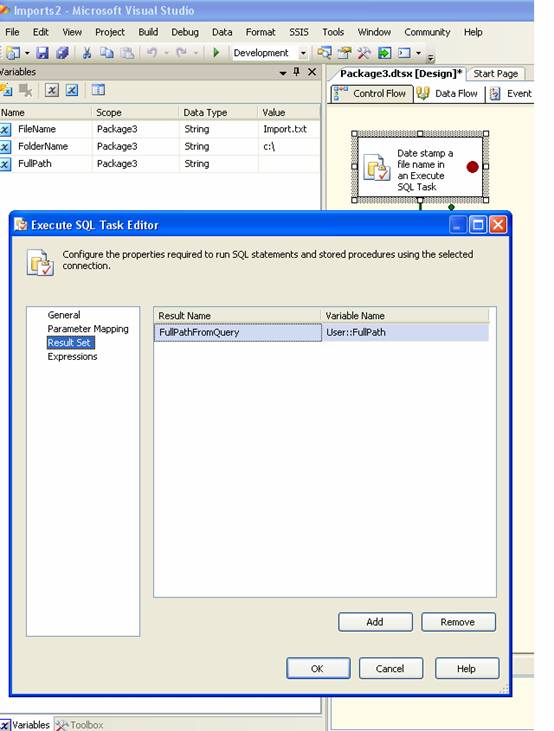This screenshot has height=731, width=554.
Task: Start debugging with green play icon
Action: [x=216, y=53]
